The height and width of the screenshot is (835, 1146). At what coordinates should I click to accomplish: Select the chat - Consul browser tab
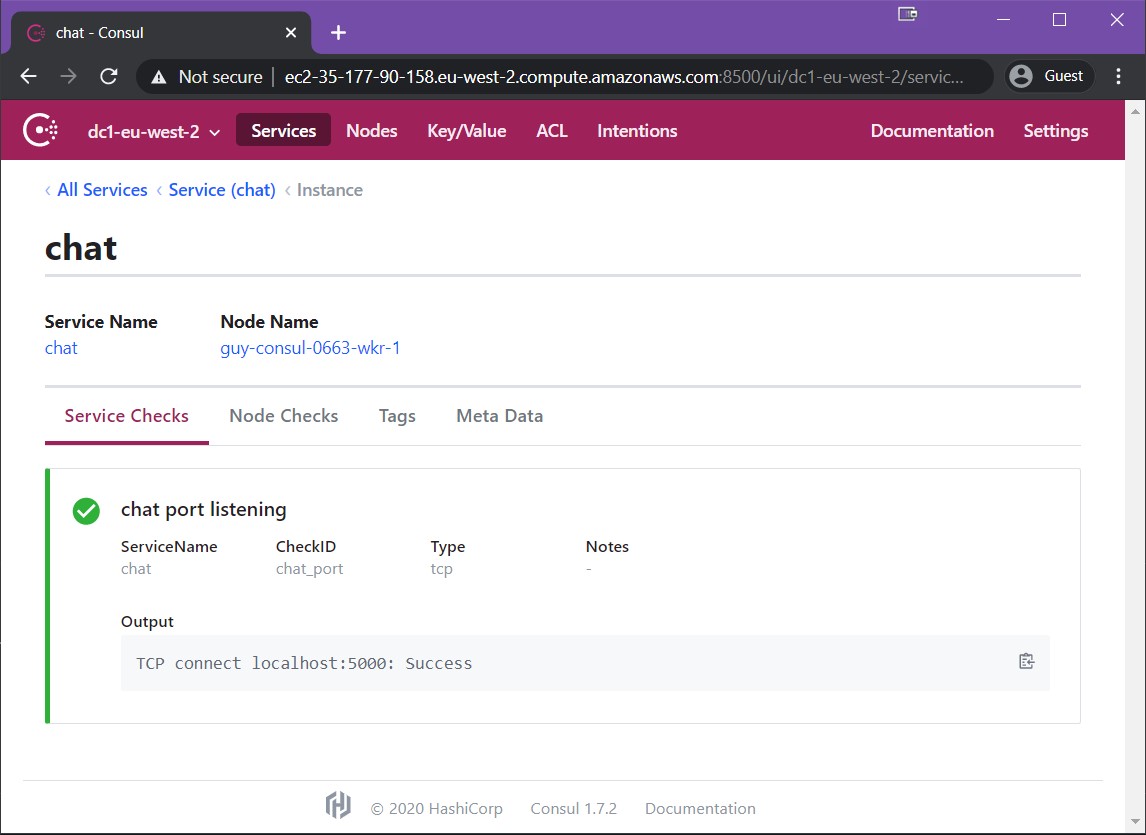(161, 32)
